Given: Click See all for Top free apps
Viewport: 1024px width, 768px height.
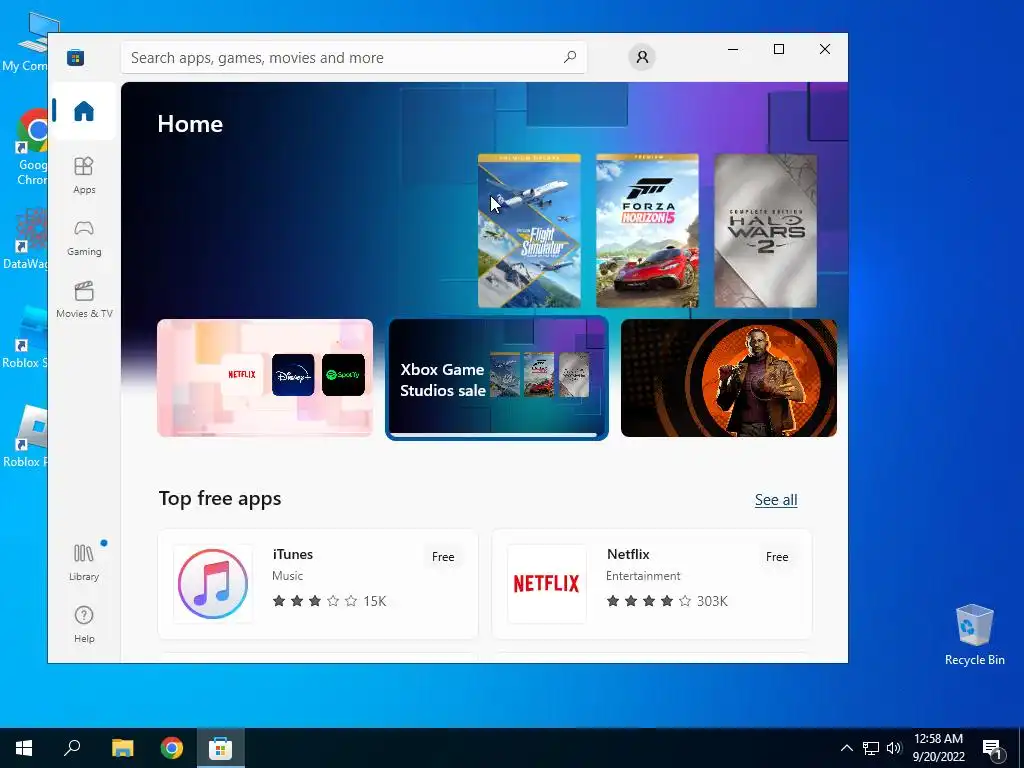Looking at the screenshot, I should tap(776, 500).
